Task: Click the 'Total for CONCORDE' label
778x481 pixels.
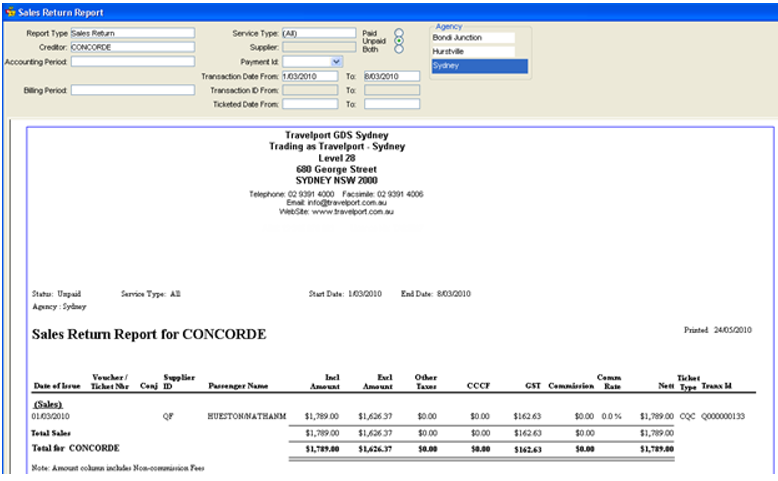Action: pos(75,448)
